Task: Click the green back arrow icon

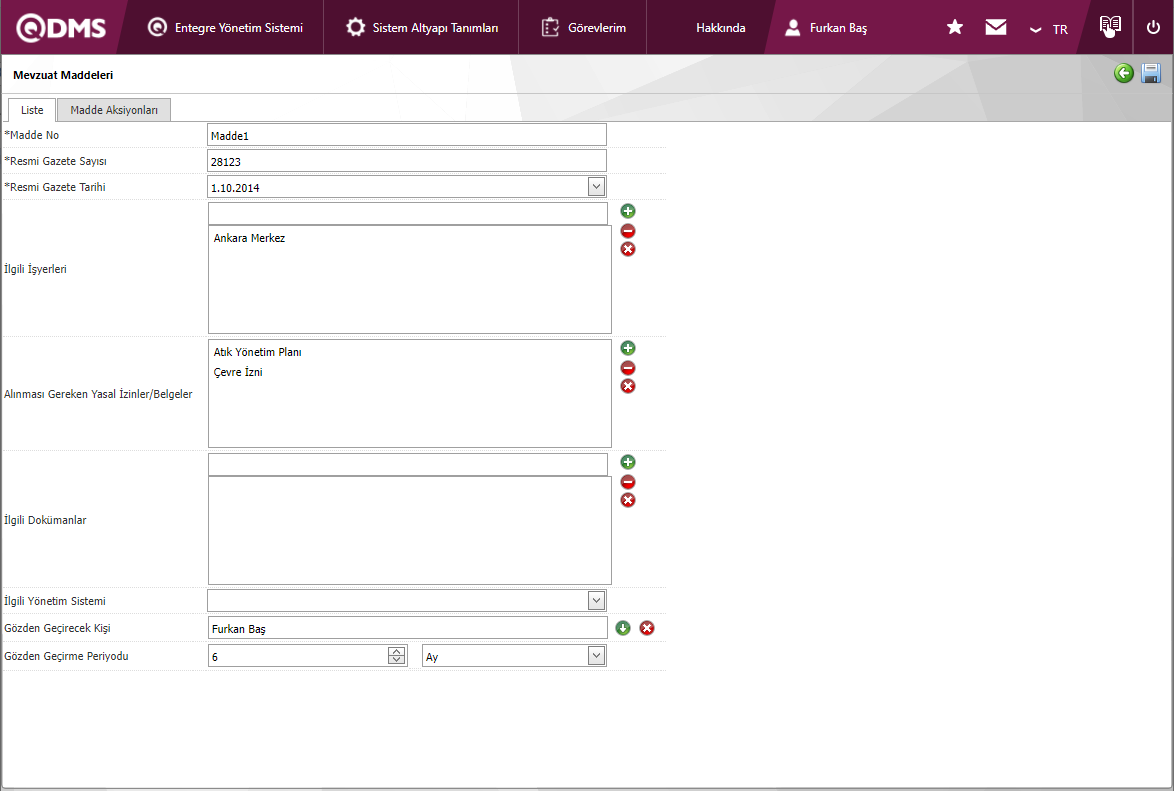Action: coord(1124,73)
